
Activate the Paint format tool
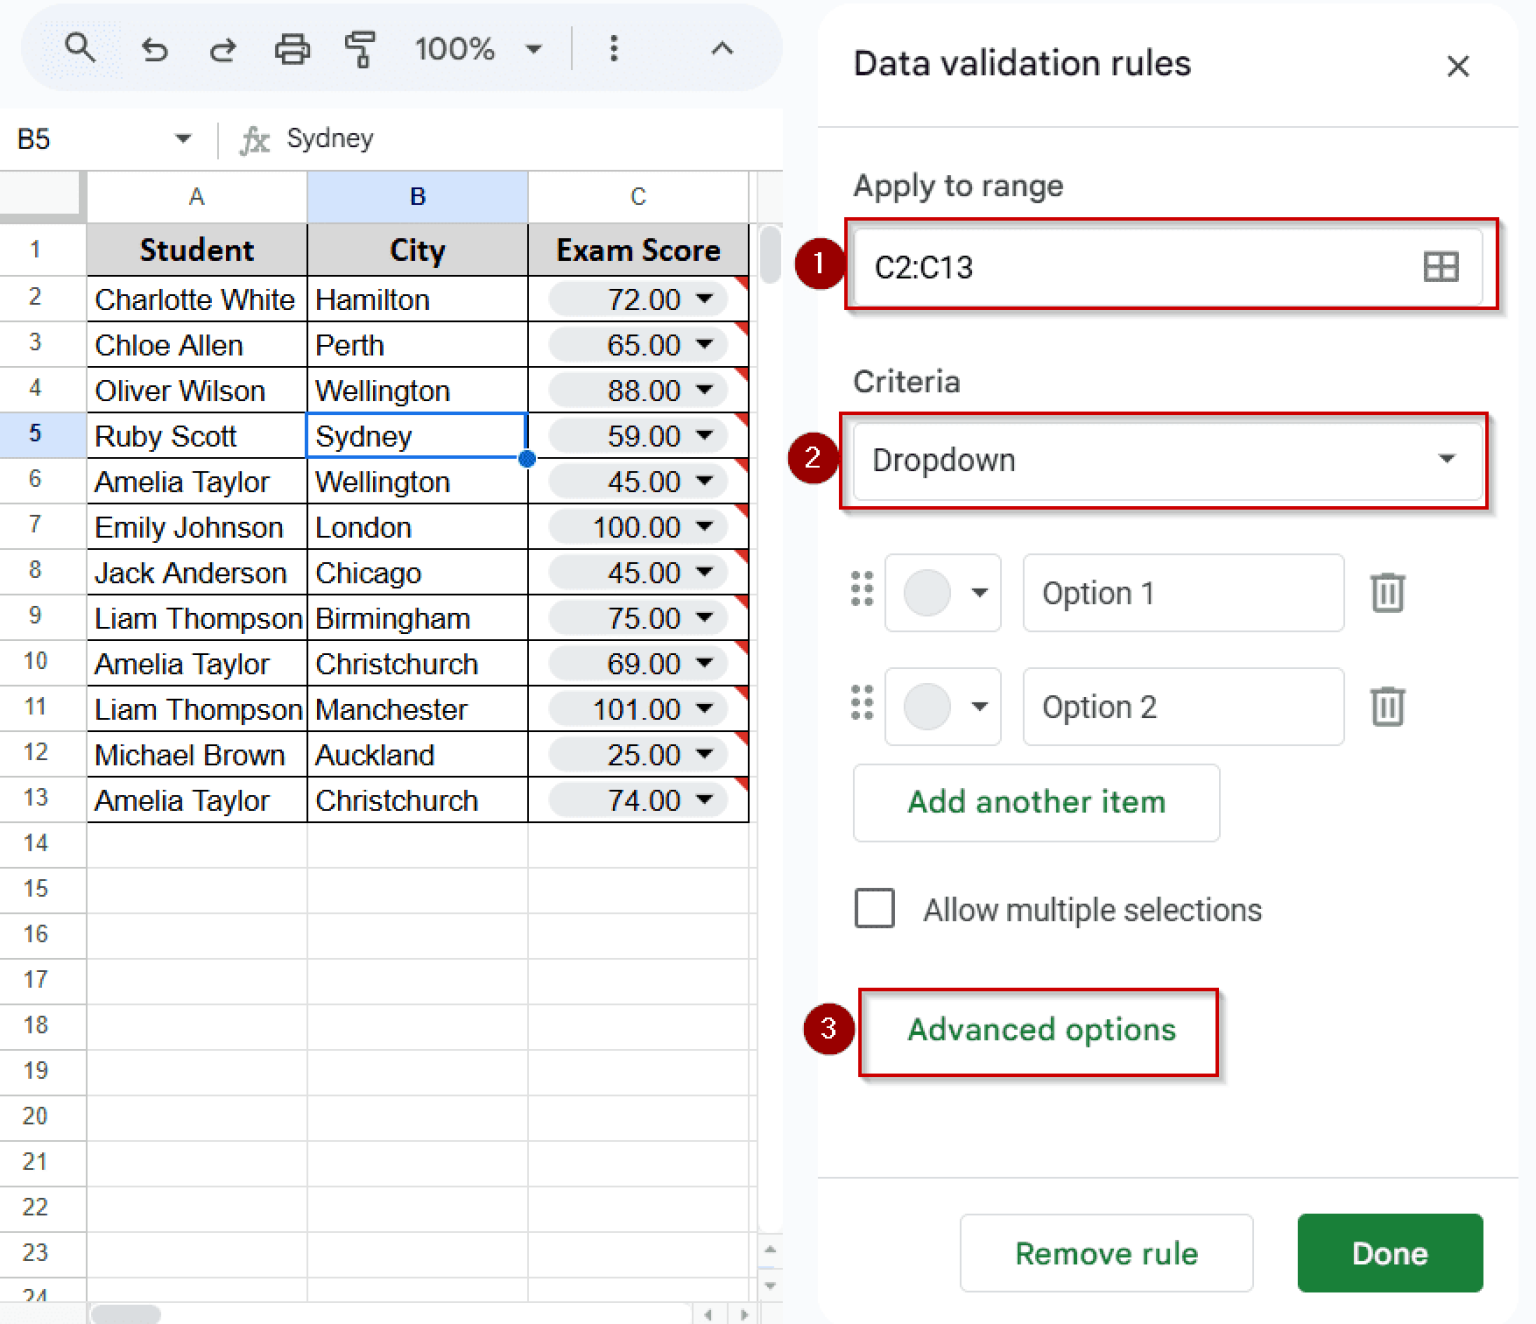click(360, 48)
